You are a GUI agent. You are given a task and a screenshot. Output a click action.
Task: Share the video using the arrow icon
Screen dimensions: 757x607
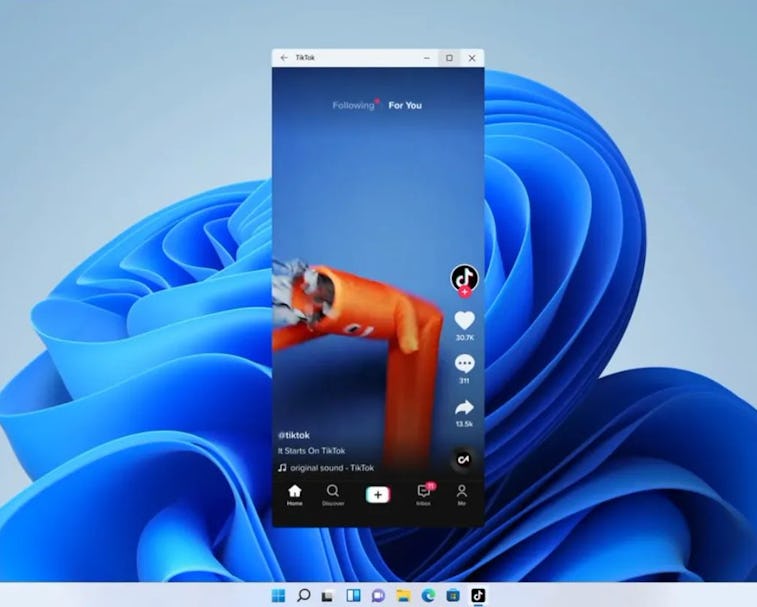(x=464, y=407)
